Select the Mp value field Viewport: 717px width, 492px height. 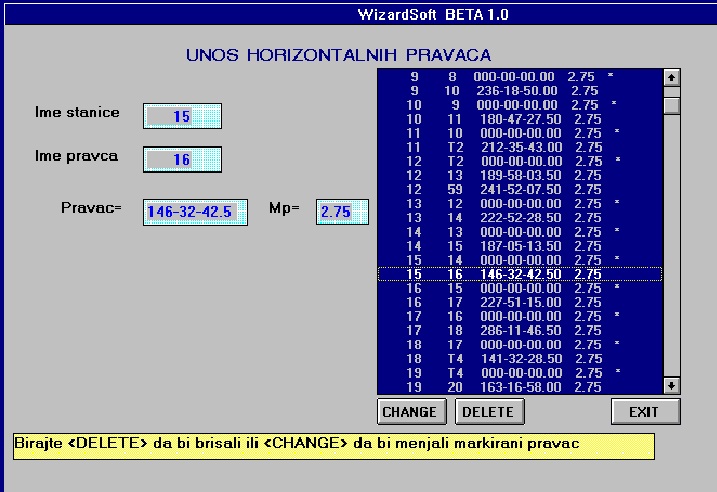(x=342, y=212)
